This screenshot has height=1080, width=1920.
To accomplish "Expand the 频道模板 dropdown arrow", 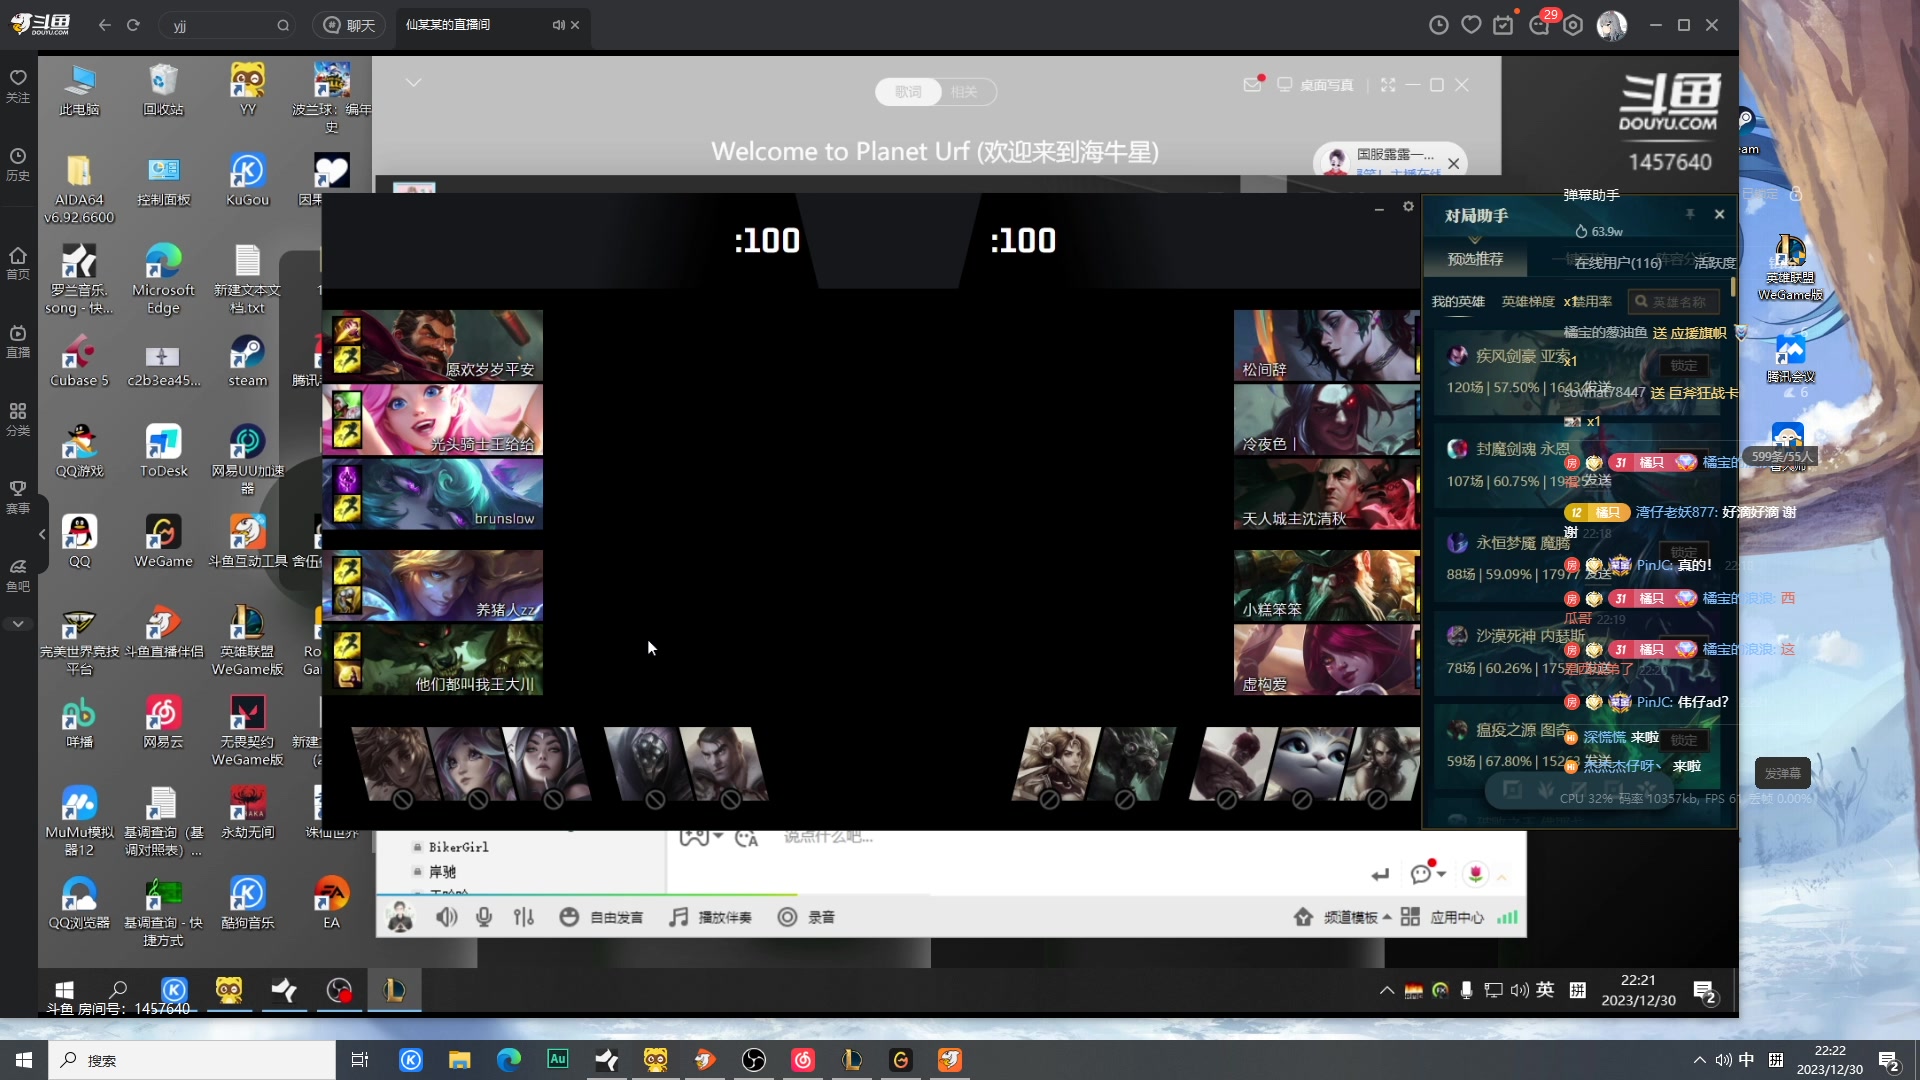I will tap(1387, 917).
